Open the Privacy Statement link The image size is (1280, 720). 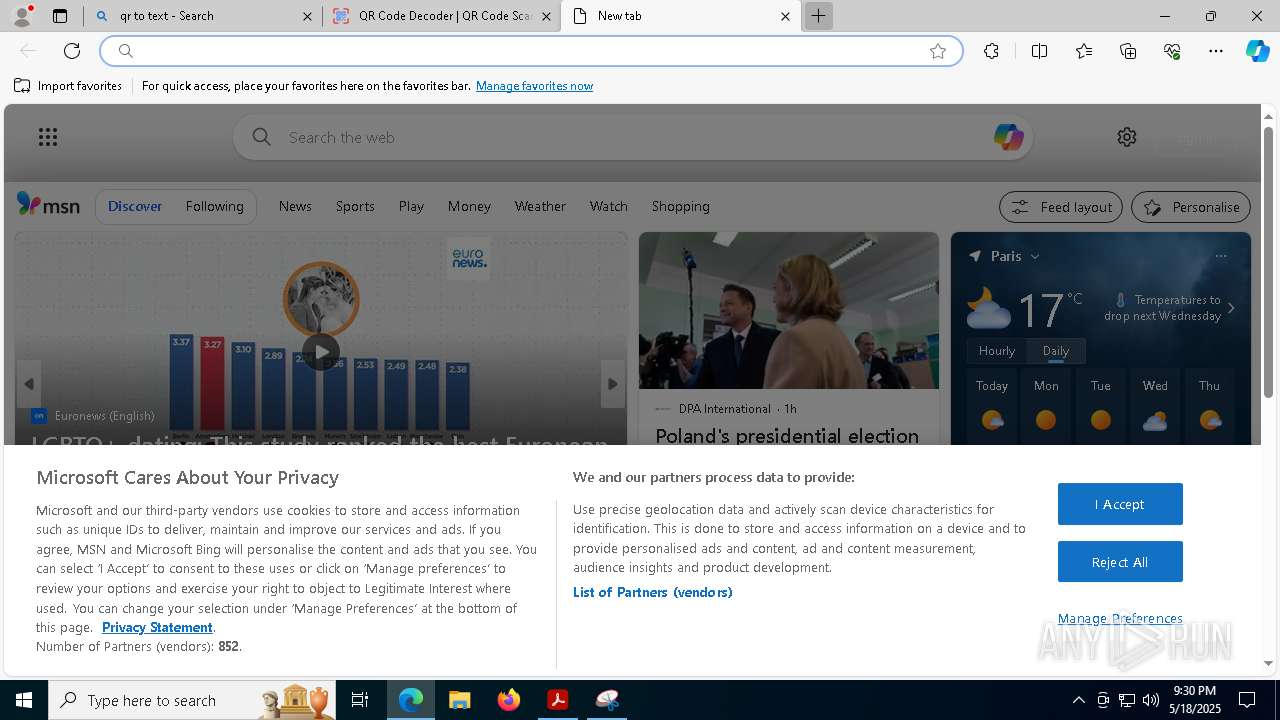[157, 627]
